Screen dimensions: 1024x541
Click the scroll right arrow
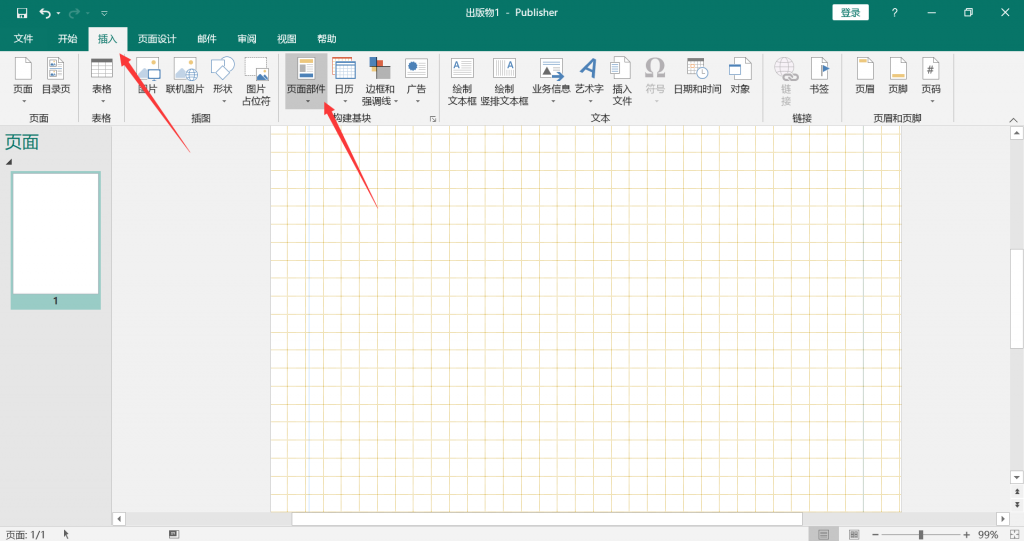[1003, 519]
